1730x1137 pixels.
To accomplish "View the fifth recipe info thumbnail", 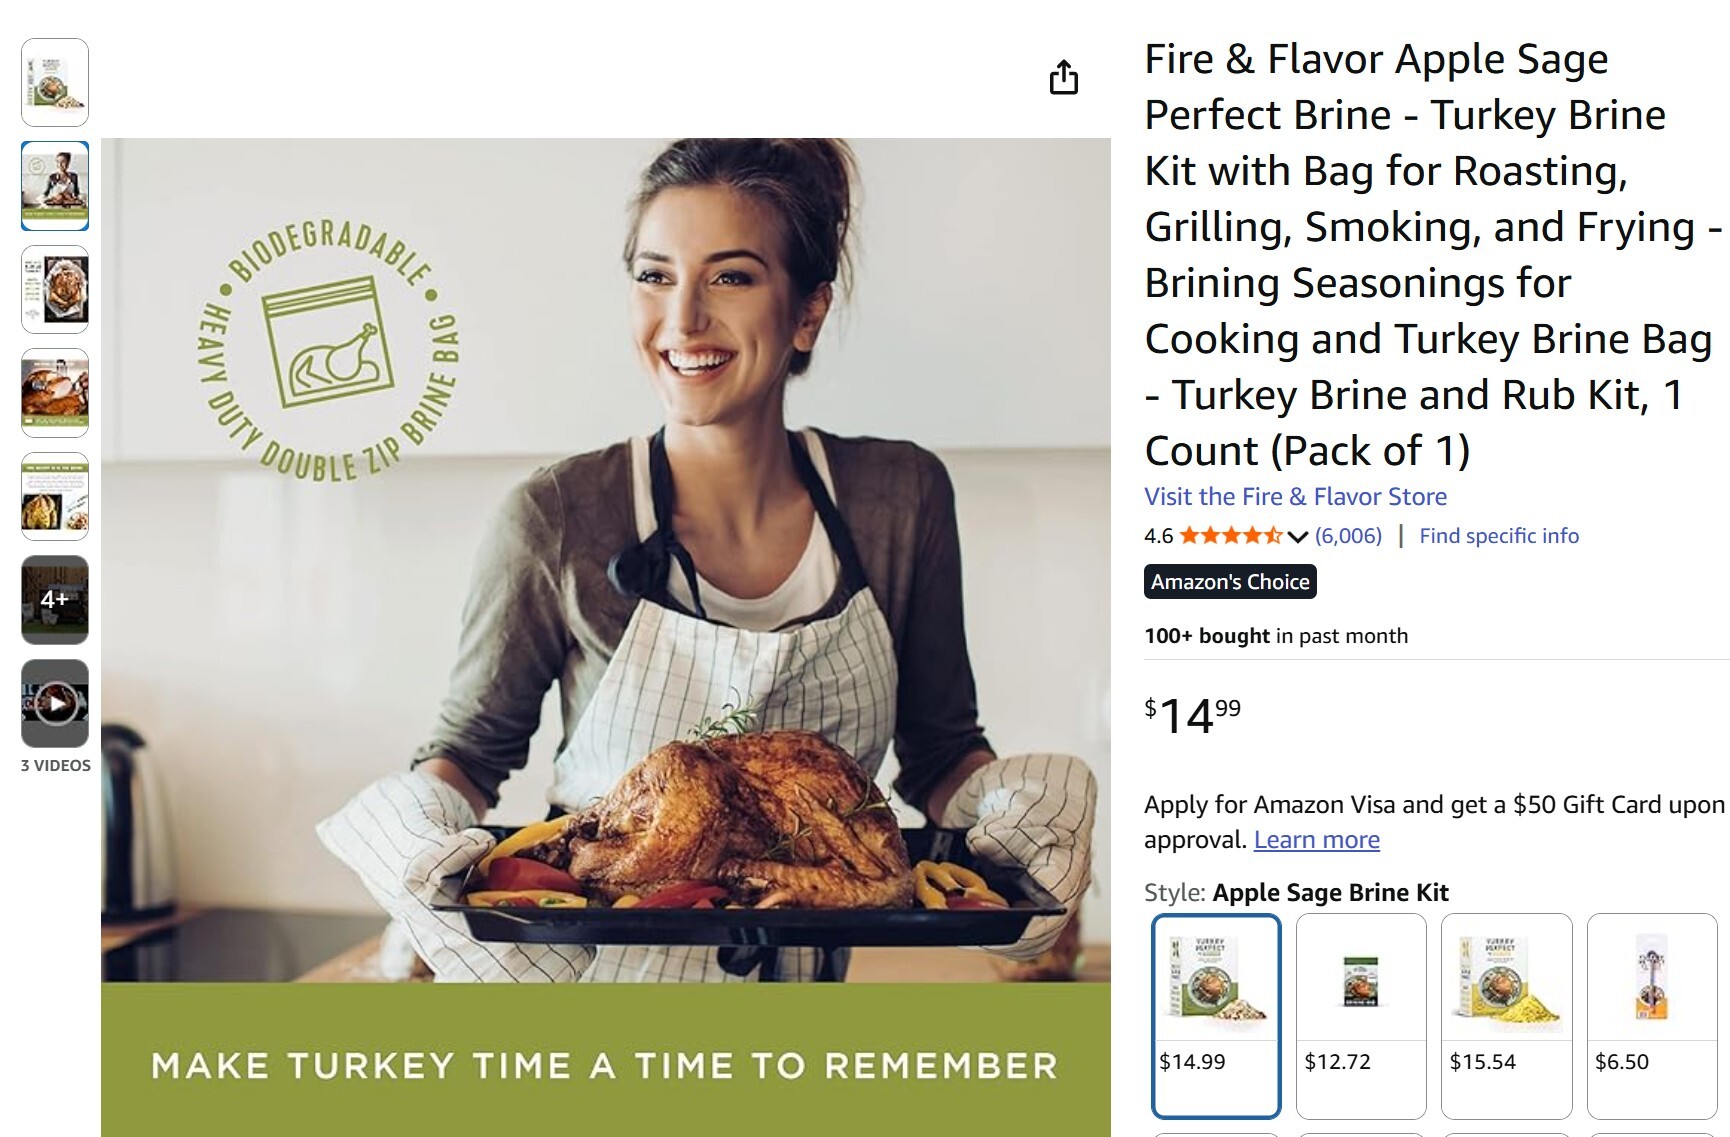I will [x=55, y=497].
